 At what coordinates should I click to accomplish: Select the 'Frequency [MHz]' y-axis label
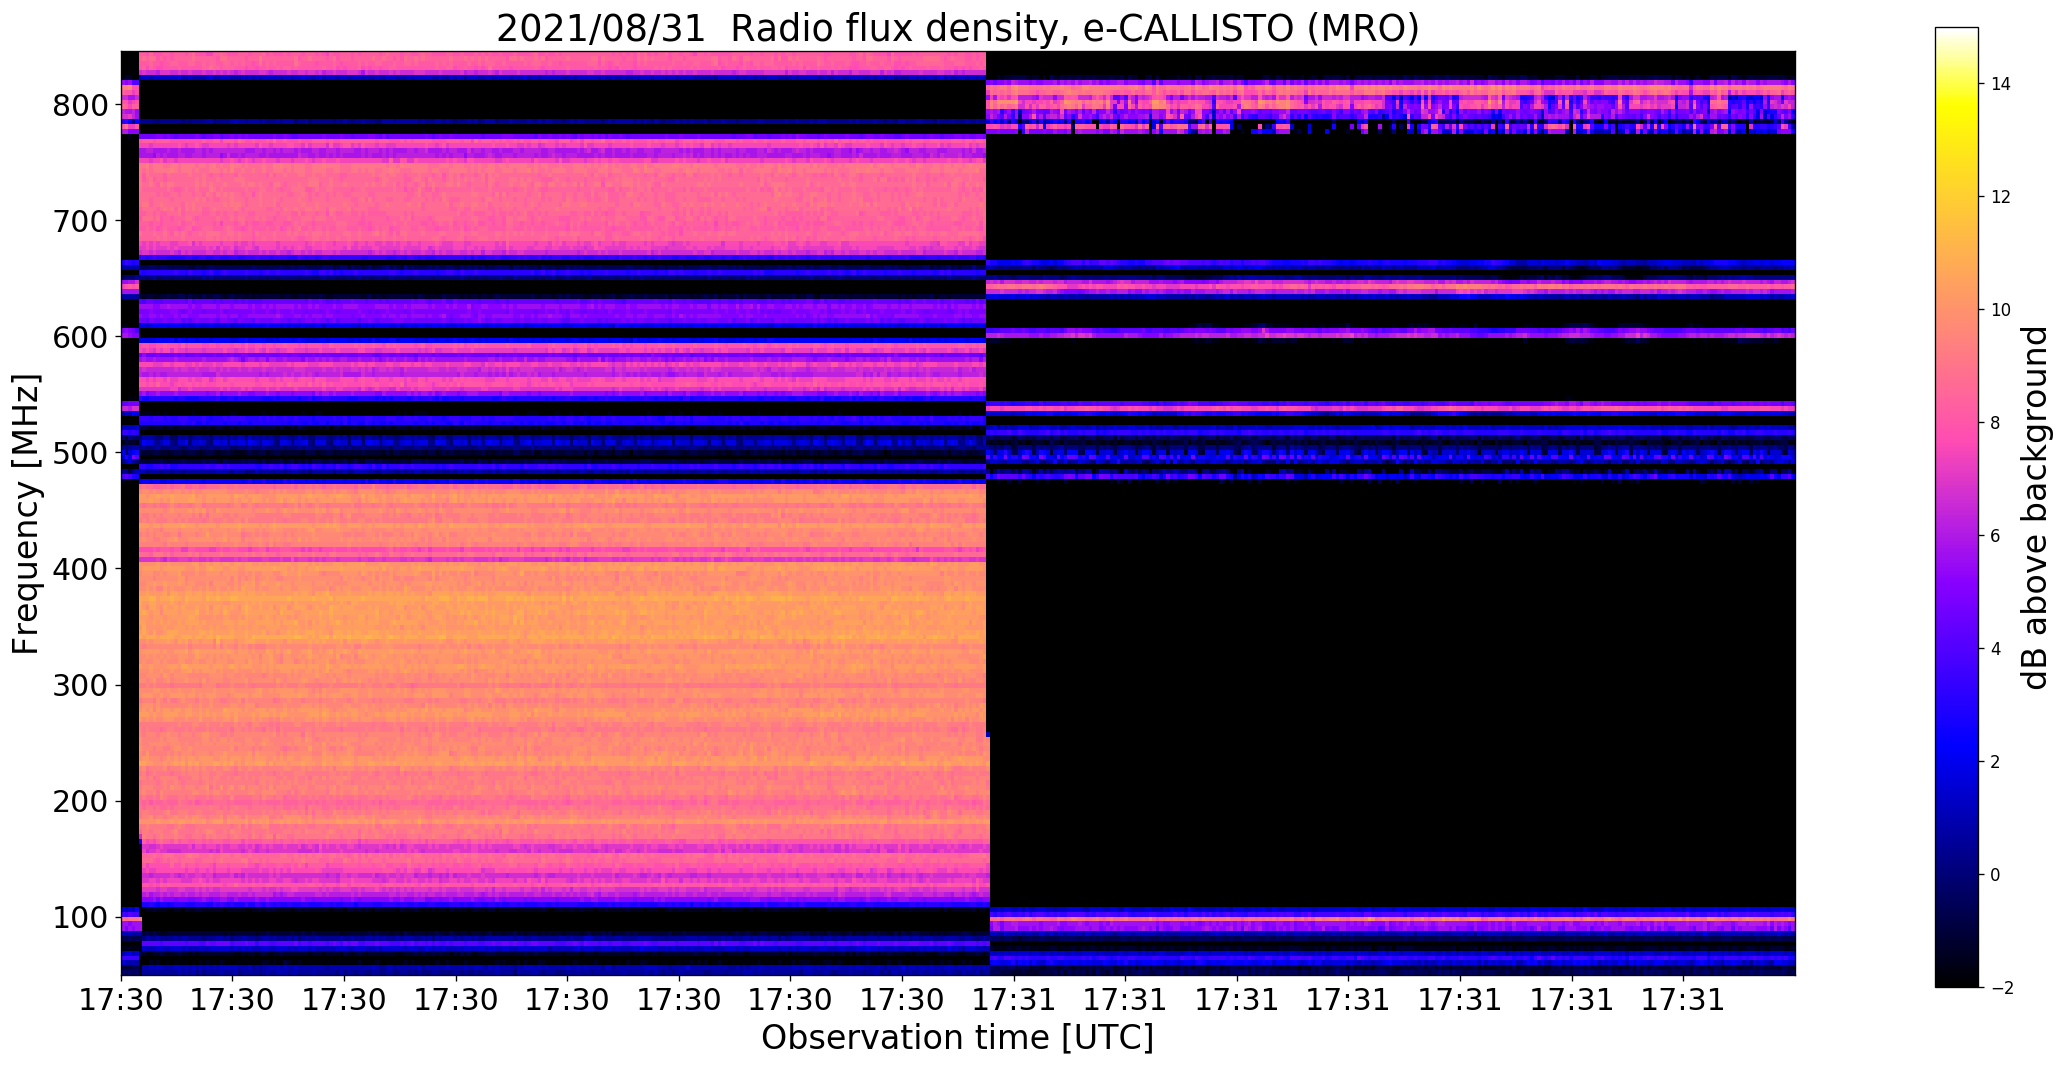click(x=26, y=514)
